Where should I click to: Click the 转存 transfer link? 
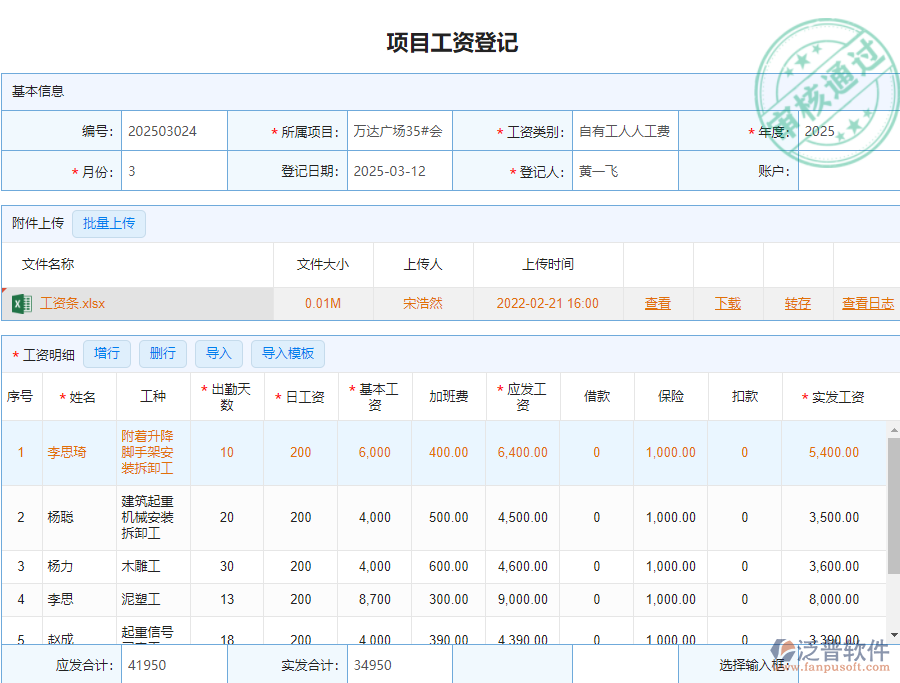(797, 303)
